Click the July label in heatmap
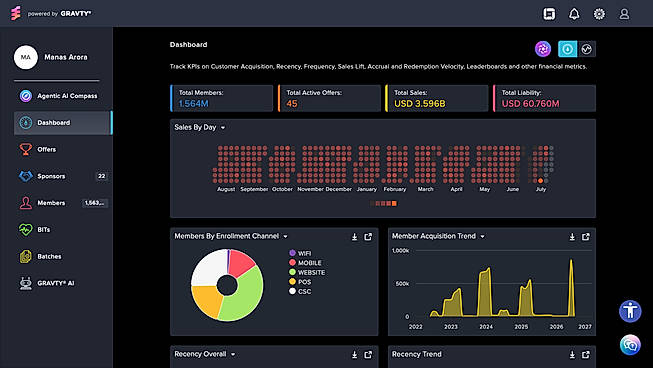The height and width of the screenshot is (368, 653). pyautogui.click(x=541, y=189)
